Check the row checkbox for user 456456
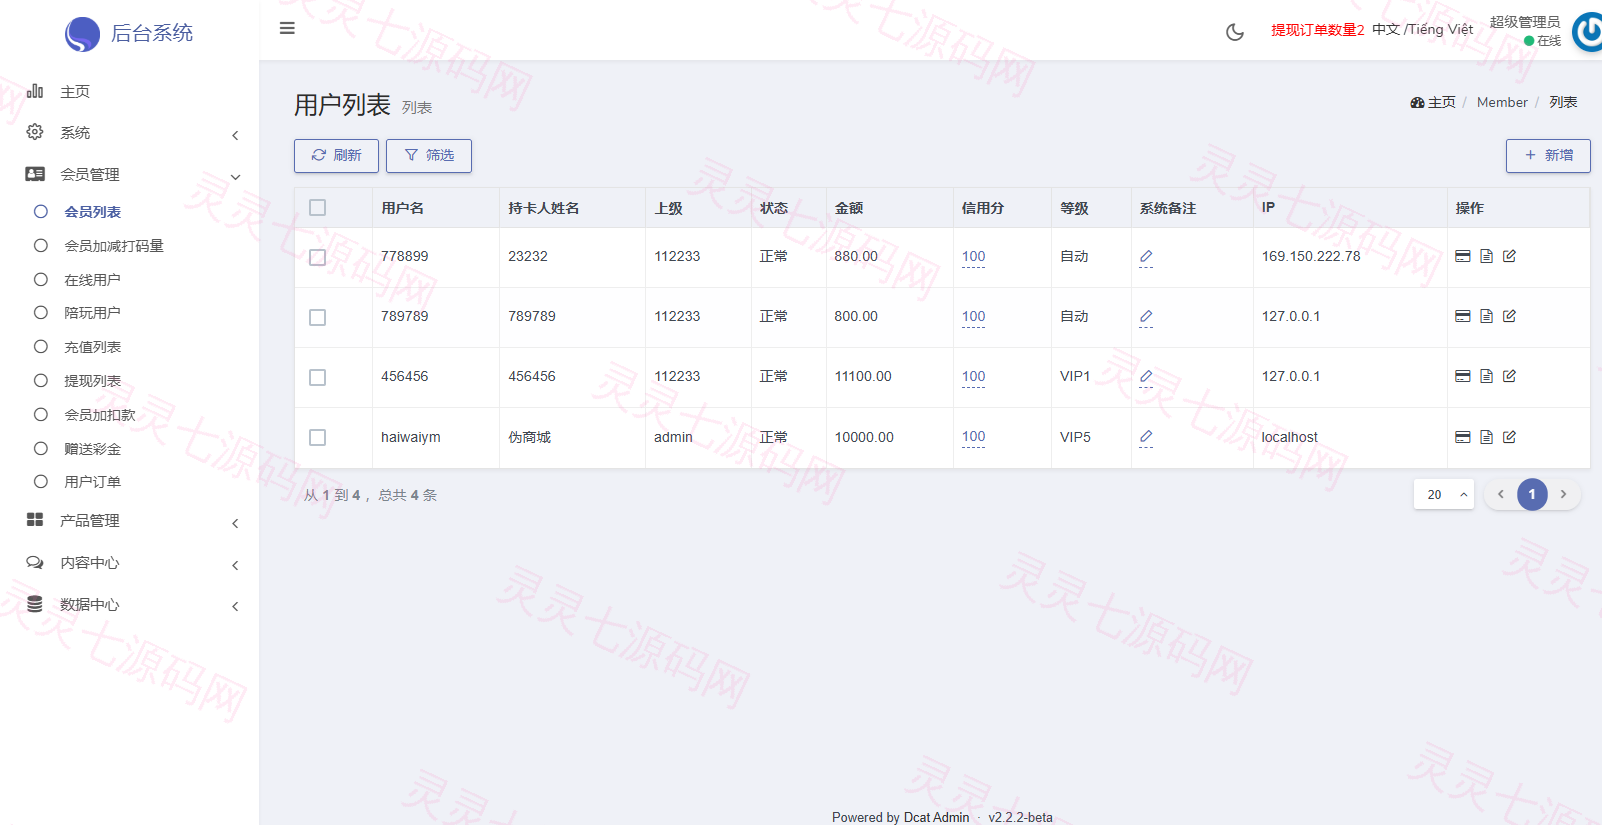 (x=318, y=377)
